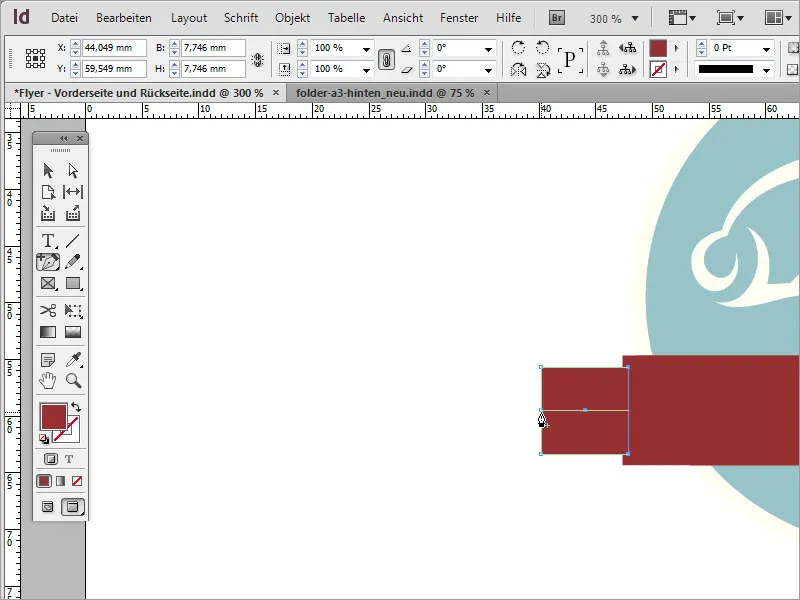Pick the Rectangle tool

point(73,283)
